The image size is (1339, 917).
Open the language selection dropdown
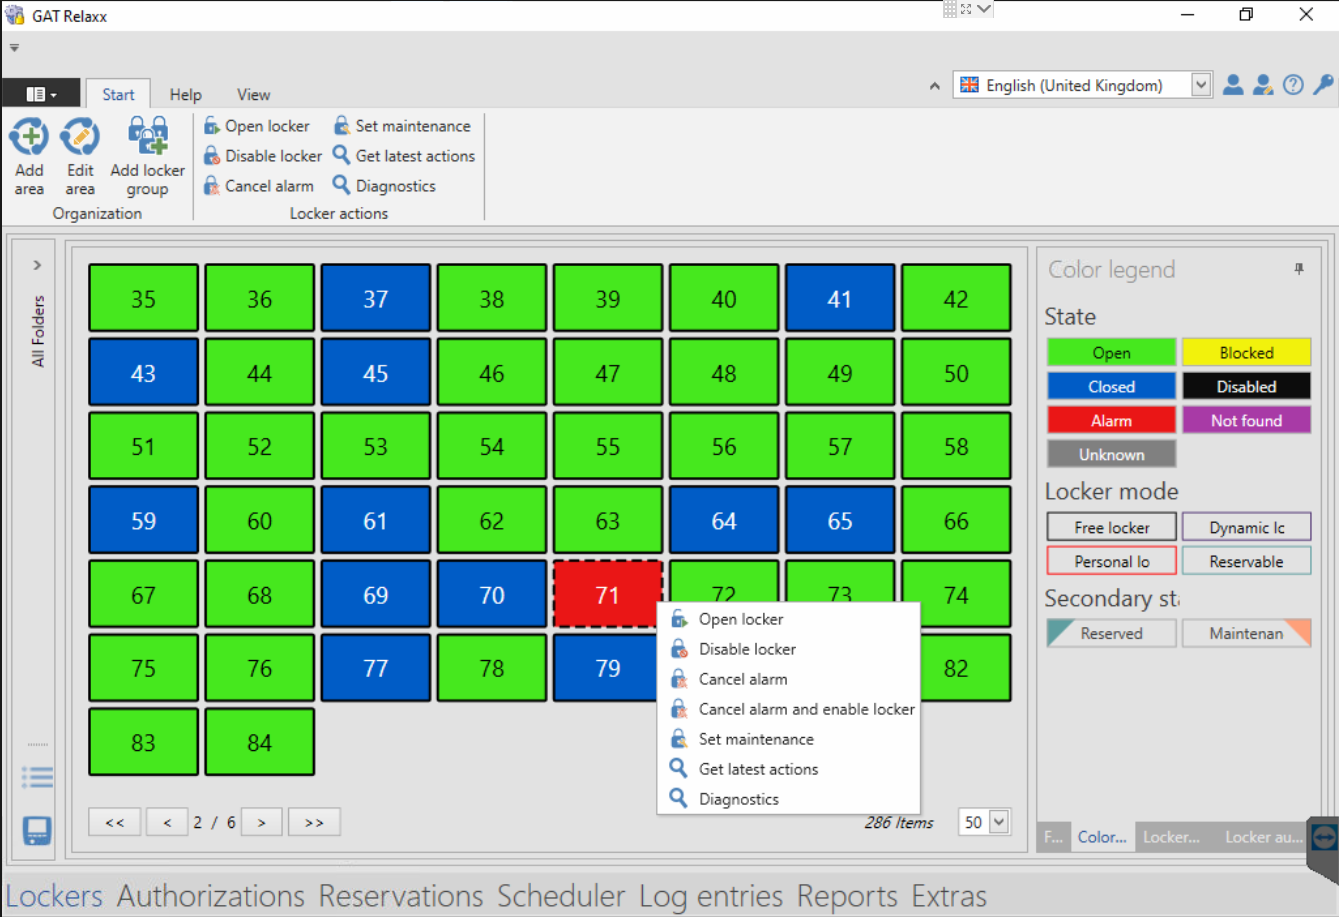coord(1201,85)
